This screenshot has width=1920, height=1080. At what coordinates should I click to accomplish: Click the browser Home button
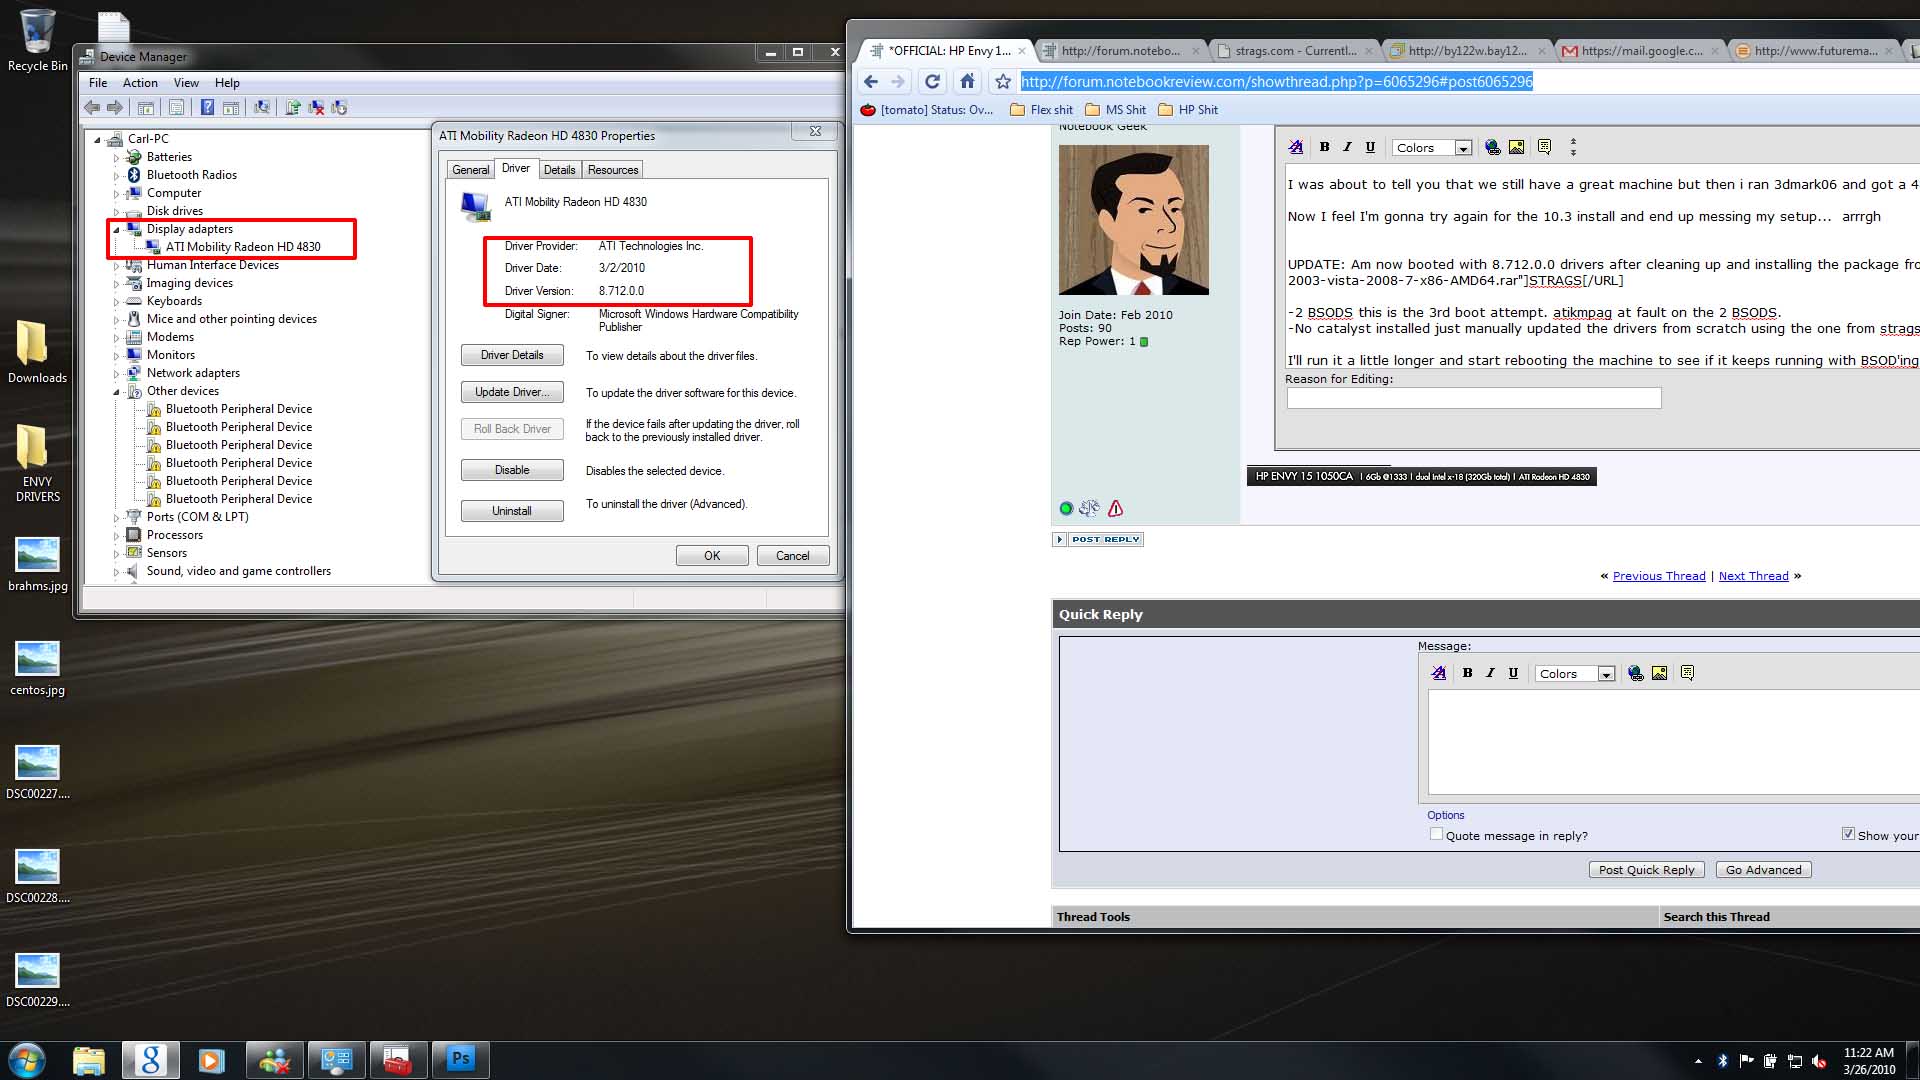(x=967, y=82)
